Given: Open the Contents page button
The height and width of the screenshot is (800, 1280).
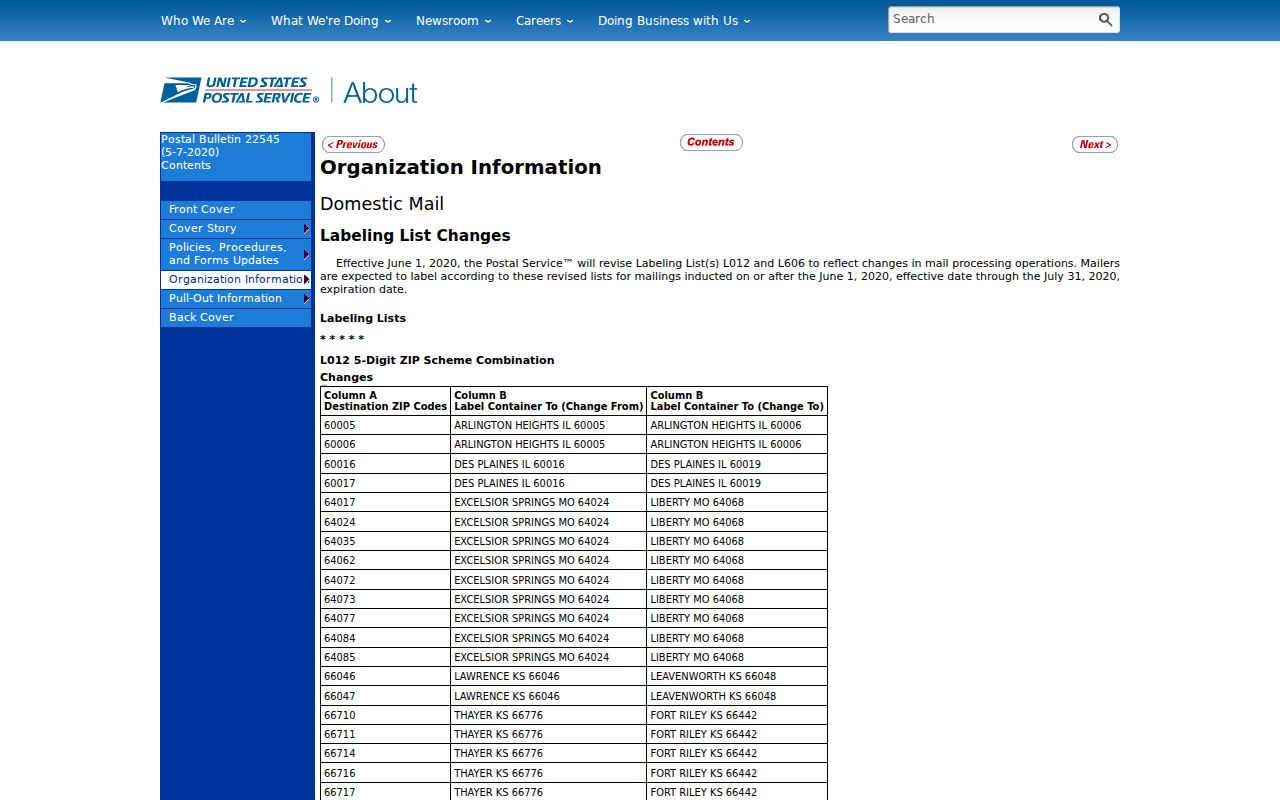Looking at the screenshot, I should 711,142.
